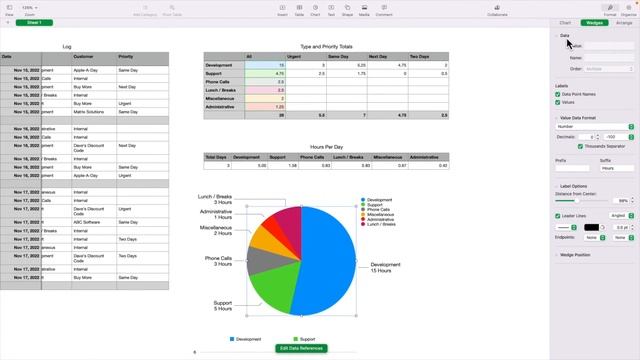
Task: Toggle Data Point Names checkbox
Action: (x=558, y=94)
